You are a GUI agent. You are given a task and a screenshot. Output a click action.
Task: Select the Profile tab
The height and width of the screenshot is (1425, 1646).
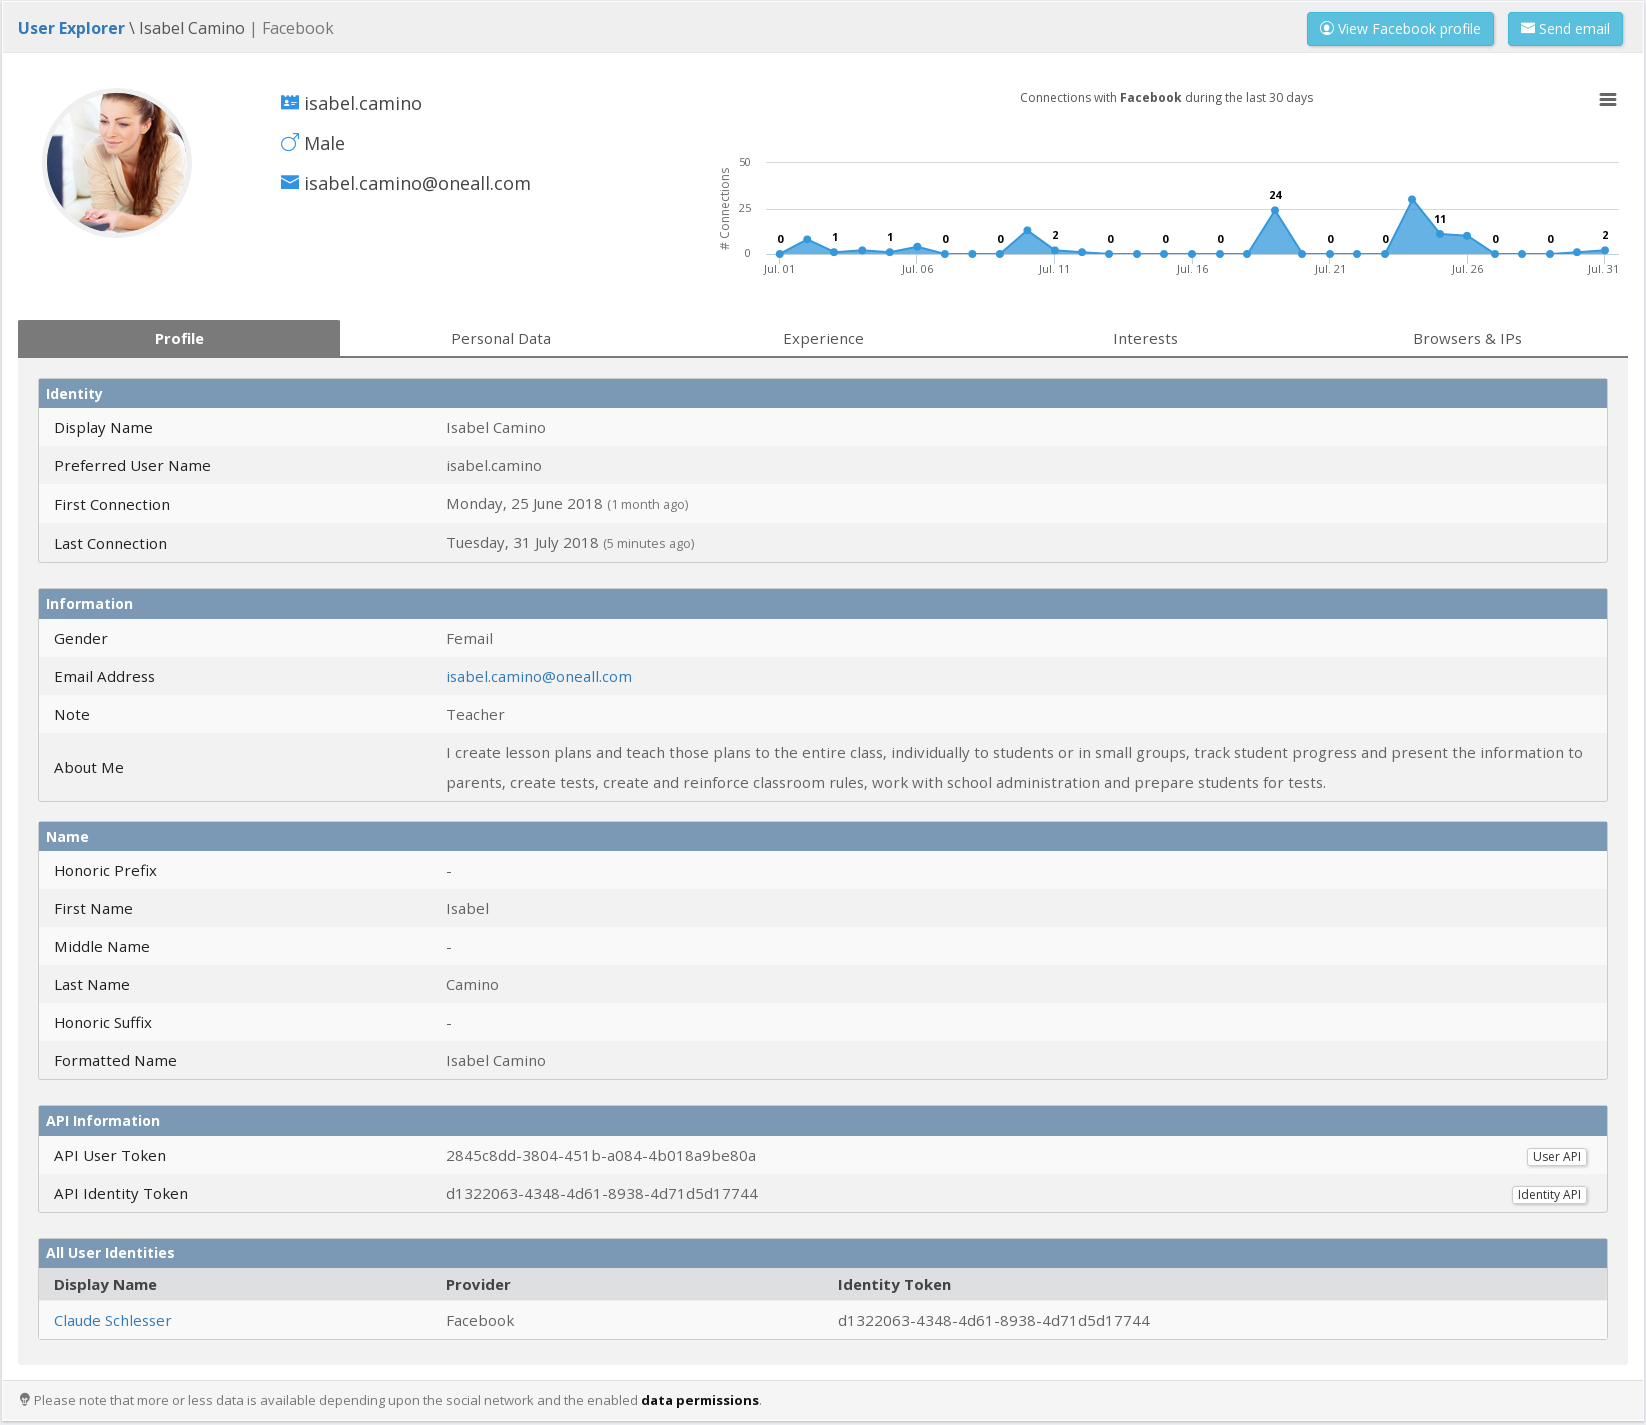[x=179, y=338]
